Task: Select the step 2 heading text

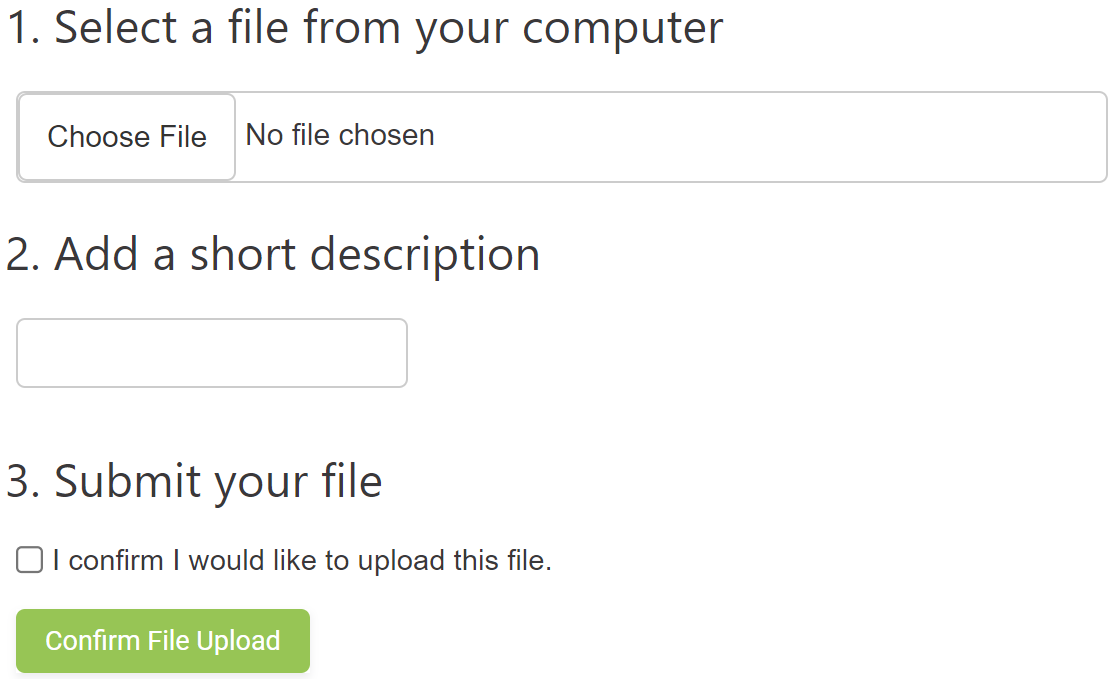Action: tap(273, 254)
